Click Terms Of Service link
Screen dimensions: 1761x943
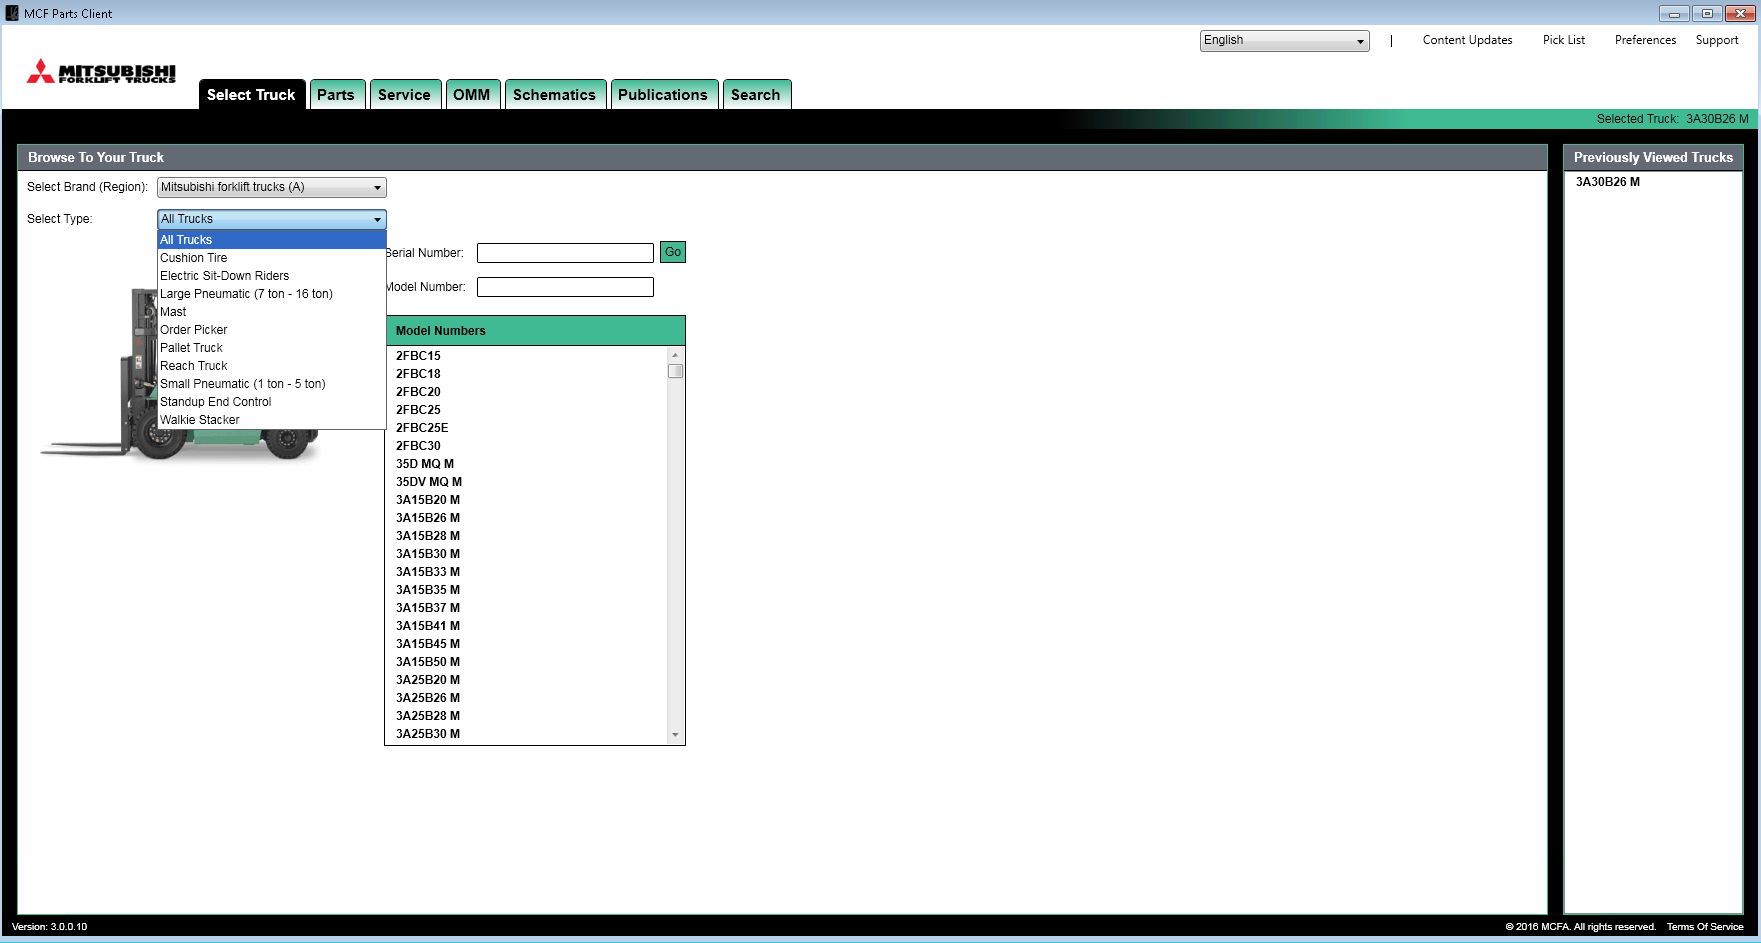(x=1704, y=927)
